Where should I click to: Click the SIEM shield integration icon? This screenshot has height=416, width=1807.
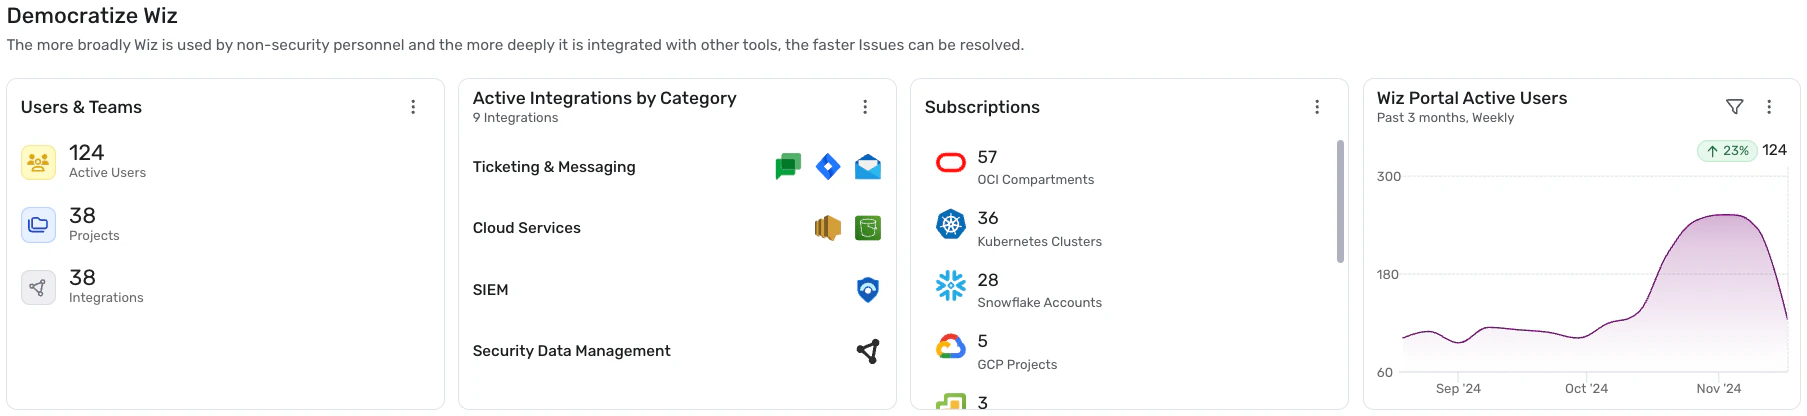(x=868, y=290)
